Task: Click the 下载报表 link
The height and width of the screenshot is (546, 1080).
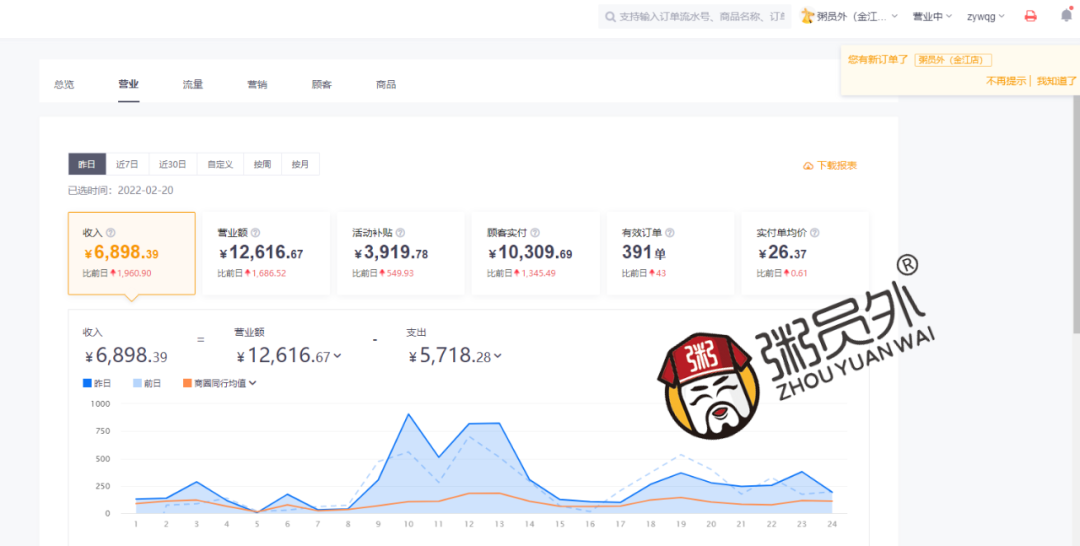Action: click(x=830, y=166)
